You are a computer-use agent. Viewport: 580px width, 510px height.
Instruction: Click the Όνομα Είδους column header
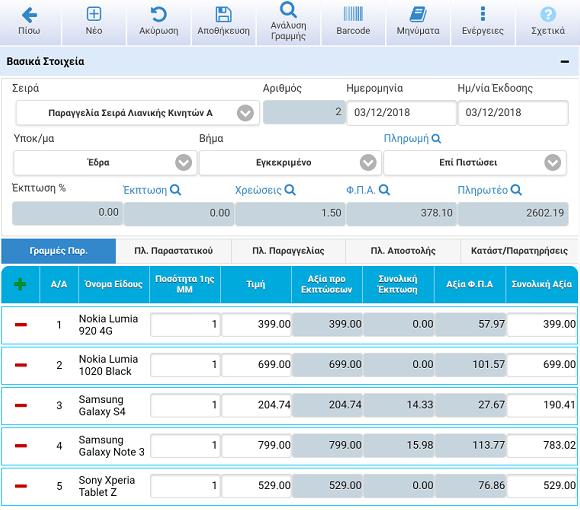click(x=114, y=284)
